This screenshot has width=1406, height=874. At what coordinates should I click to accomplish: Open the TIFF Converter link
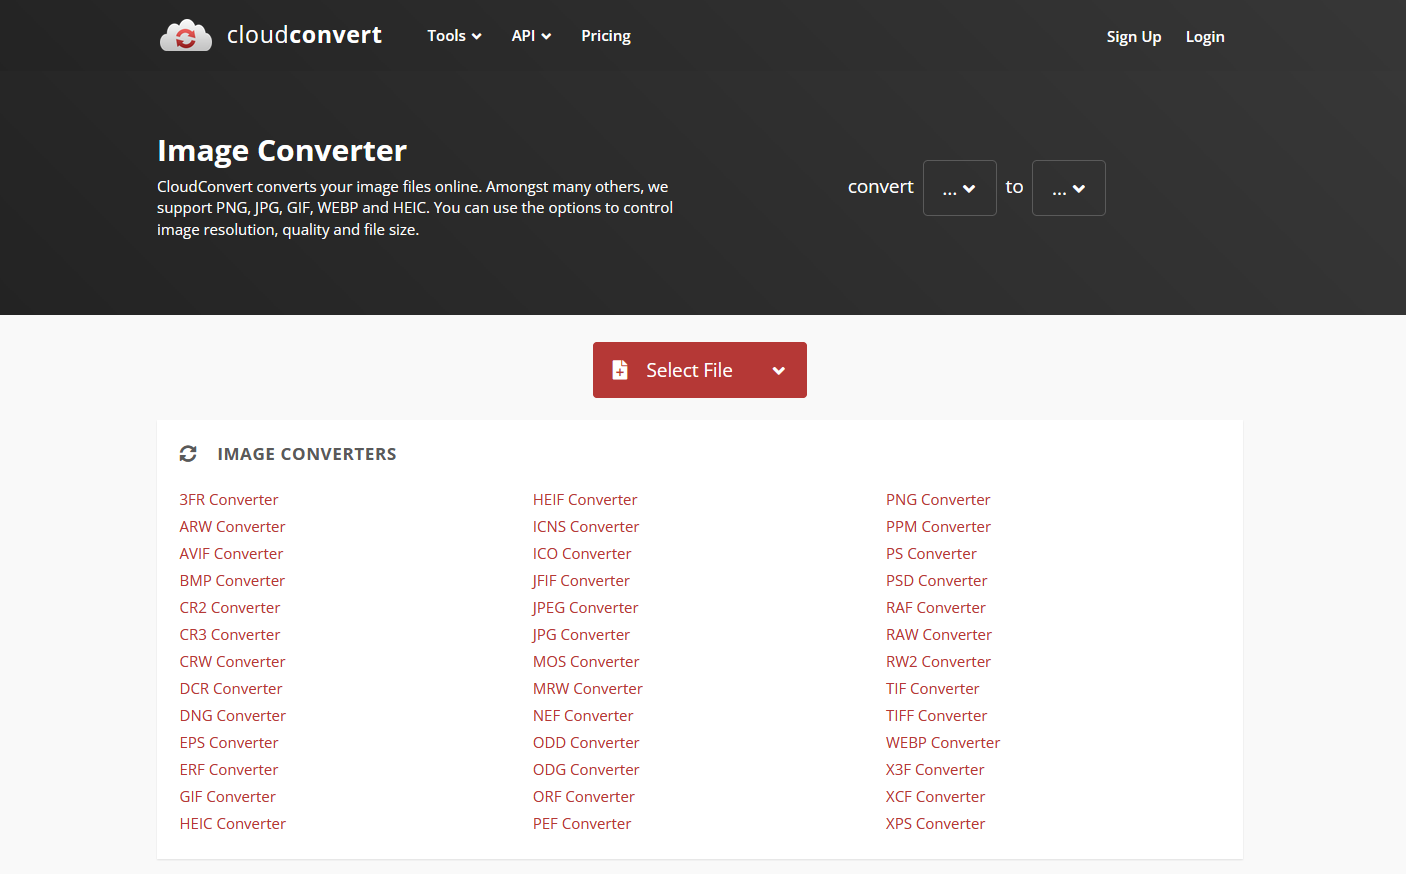tap(936, 716)
